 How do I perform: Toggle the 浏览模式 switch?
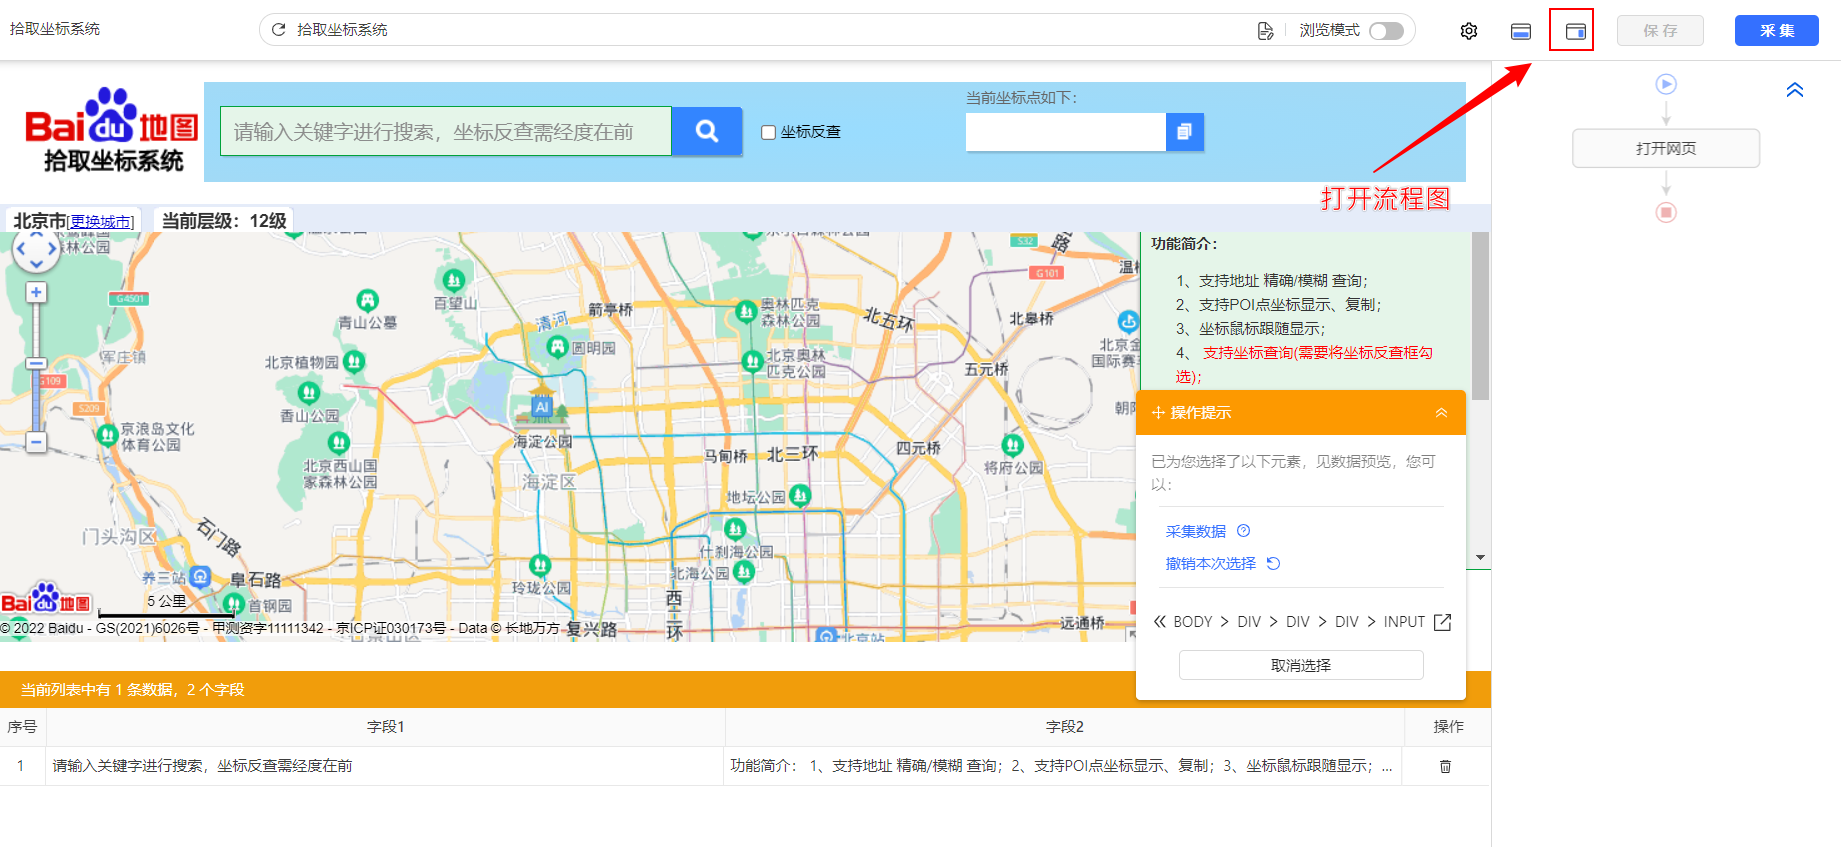1386,31
